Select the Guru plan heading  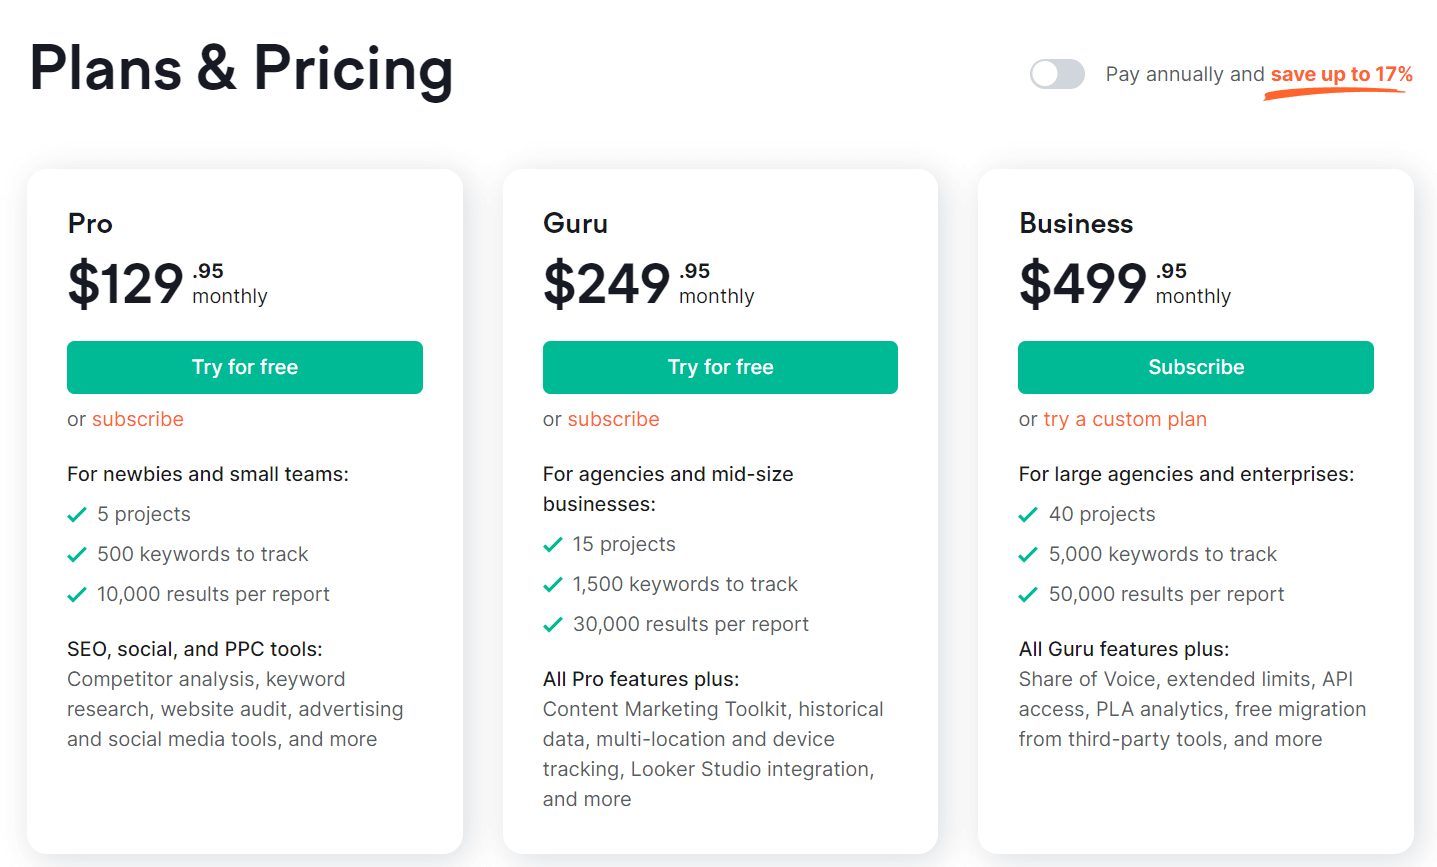coord(576,224)
